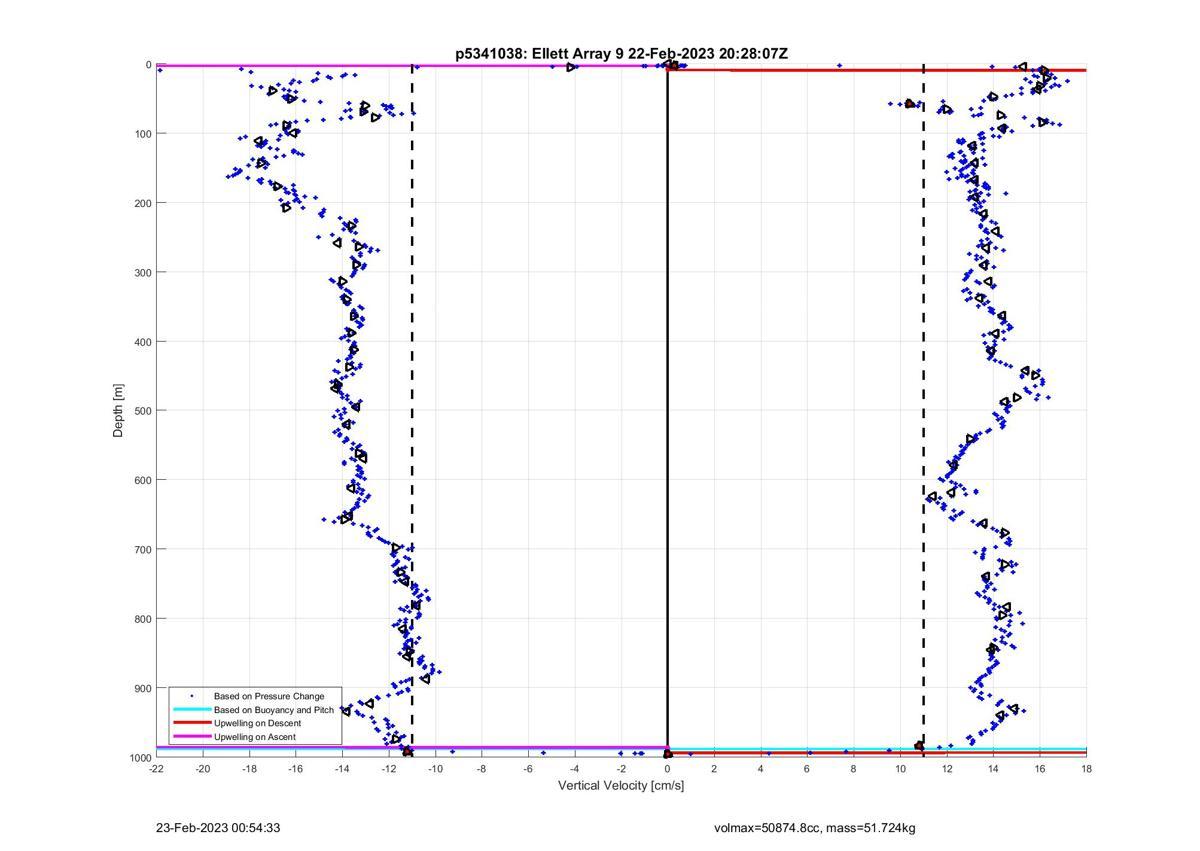Click the solid black zero-velocity vertical line
This screenshot has height=851, width=1200.
[667, 410]
